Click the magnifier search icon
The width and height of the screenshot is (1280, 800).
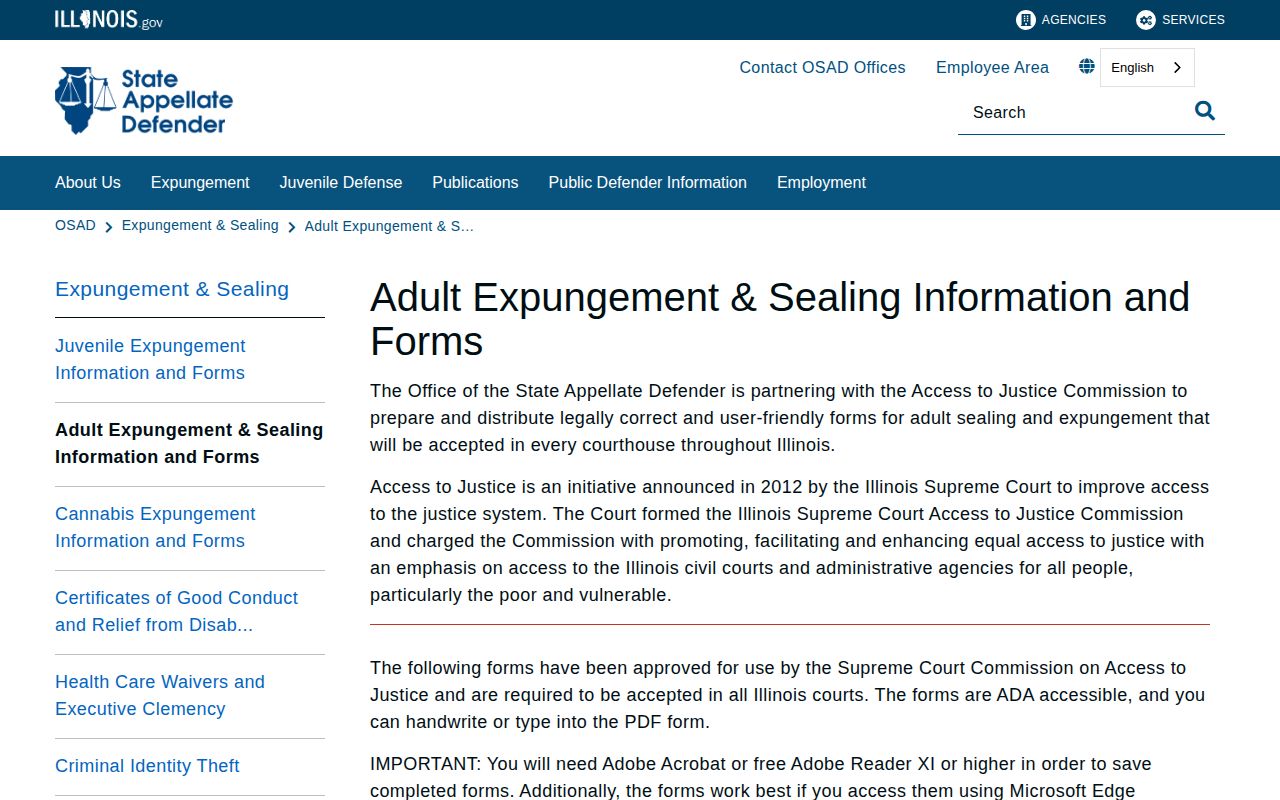pyautogui.click(x=1205, y=111)
